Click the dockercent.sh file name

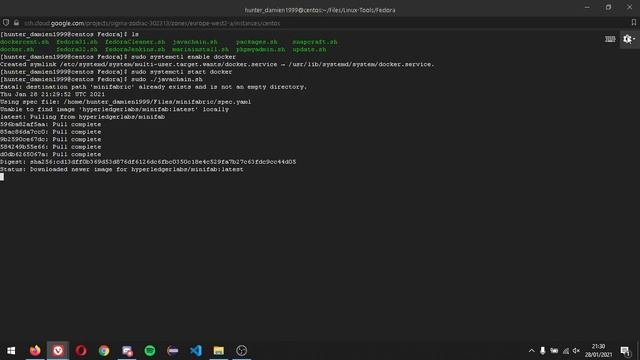(24, 42)
